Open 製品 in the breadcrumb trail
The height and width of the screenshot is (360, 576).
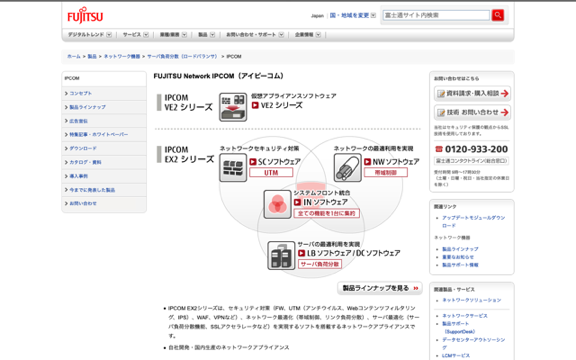pyautogui.click(x=92, y=56)
